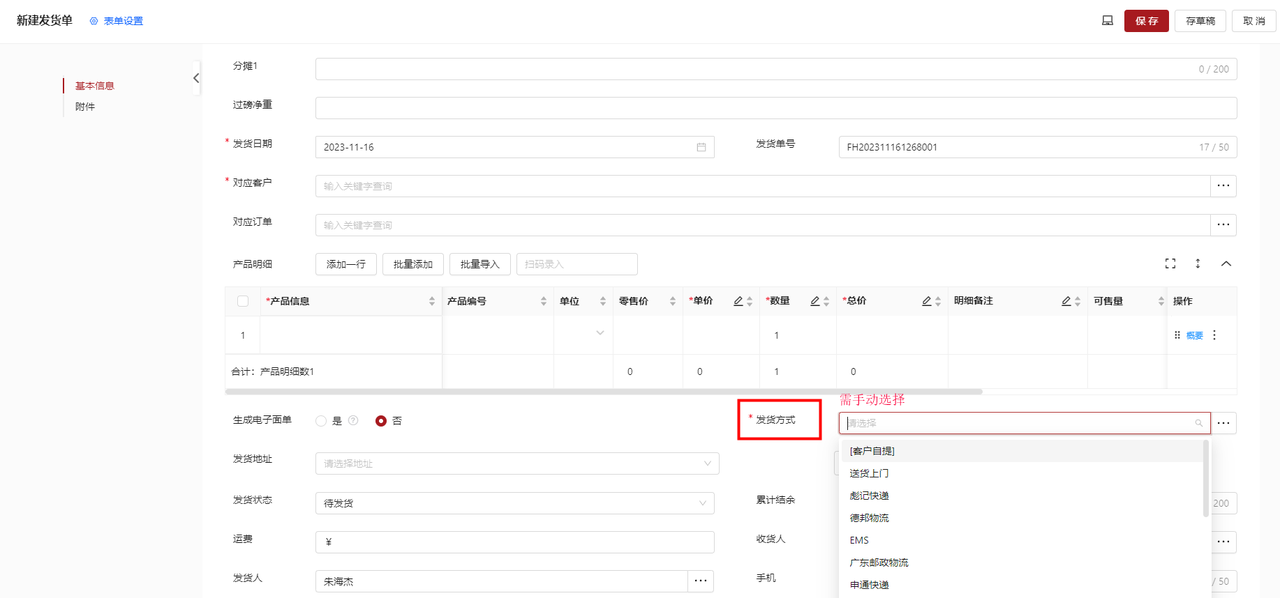Click the 批量添加 button
The width and height of the screenshot is (1280, 598).
click(413, 264)
